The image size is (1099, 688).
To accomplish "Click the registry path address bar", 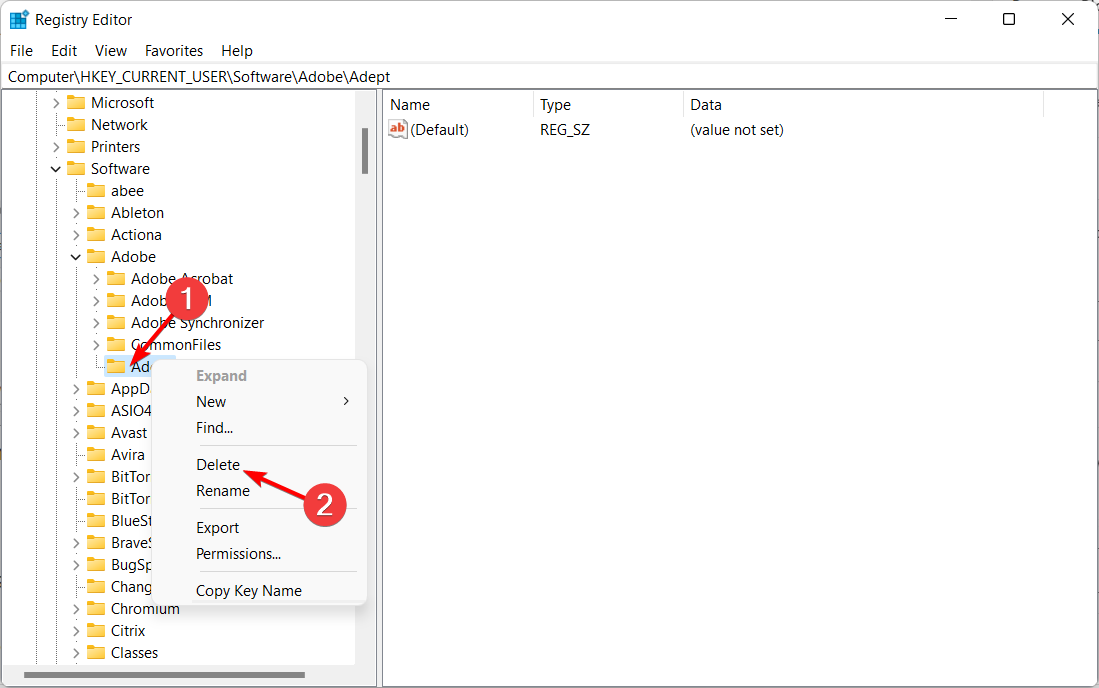I will [550, 76].
